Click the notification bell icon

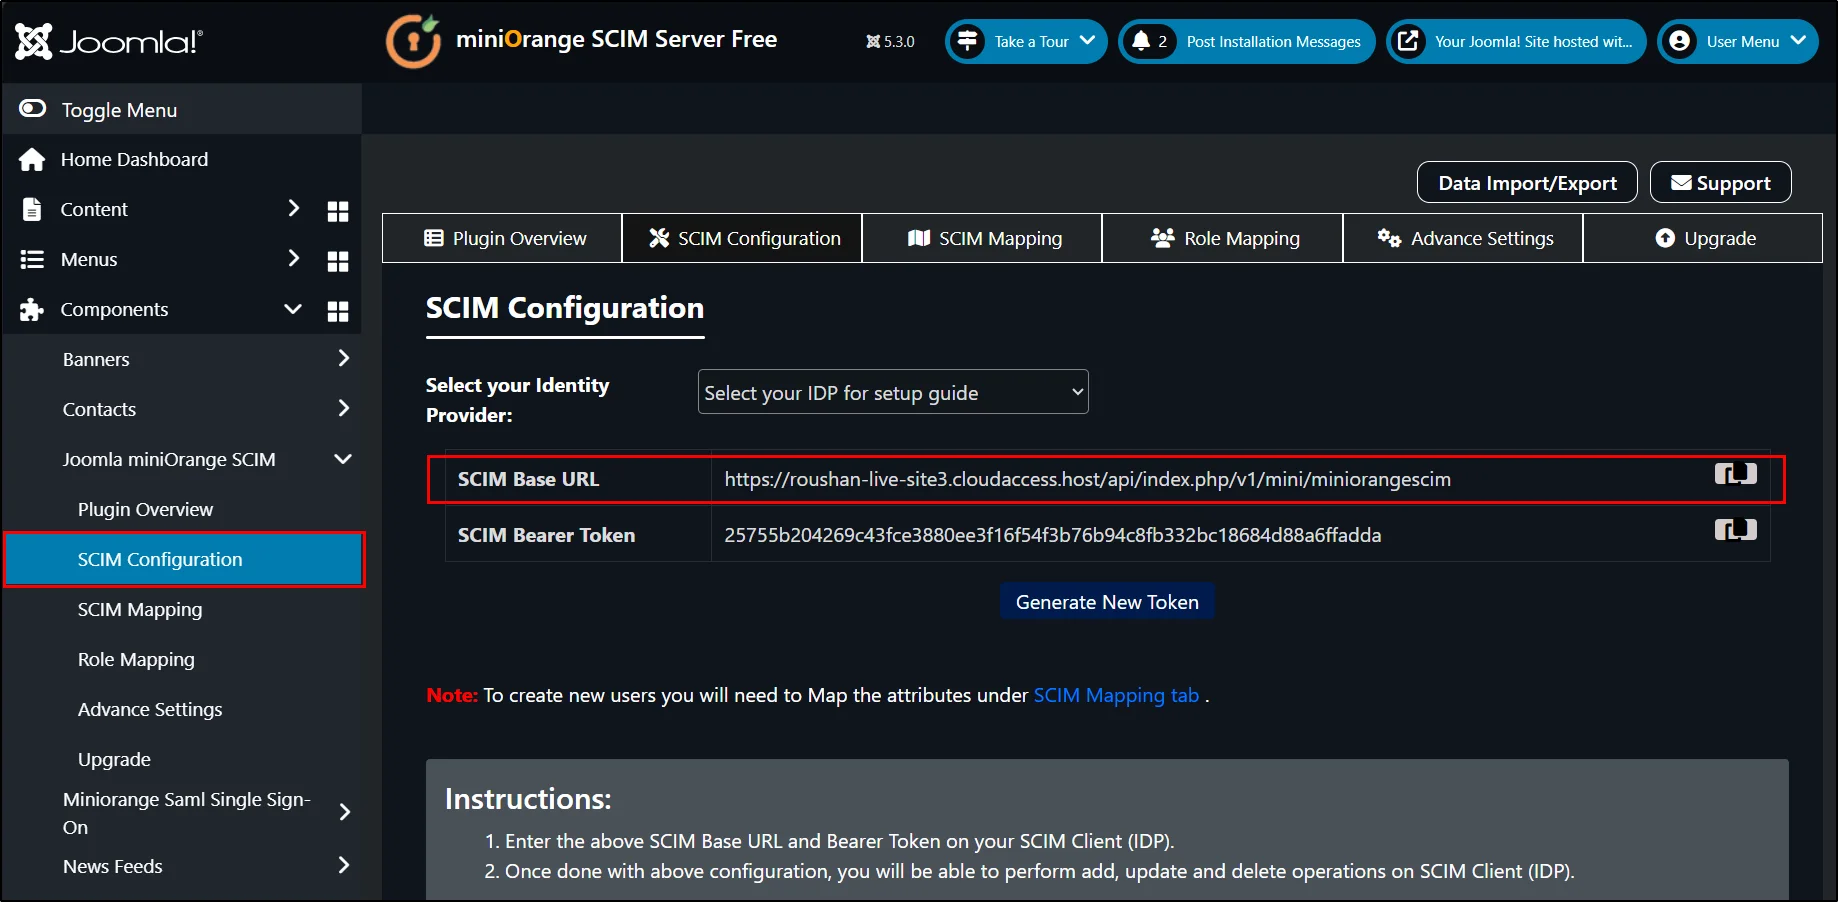tap(1141, 41)
